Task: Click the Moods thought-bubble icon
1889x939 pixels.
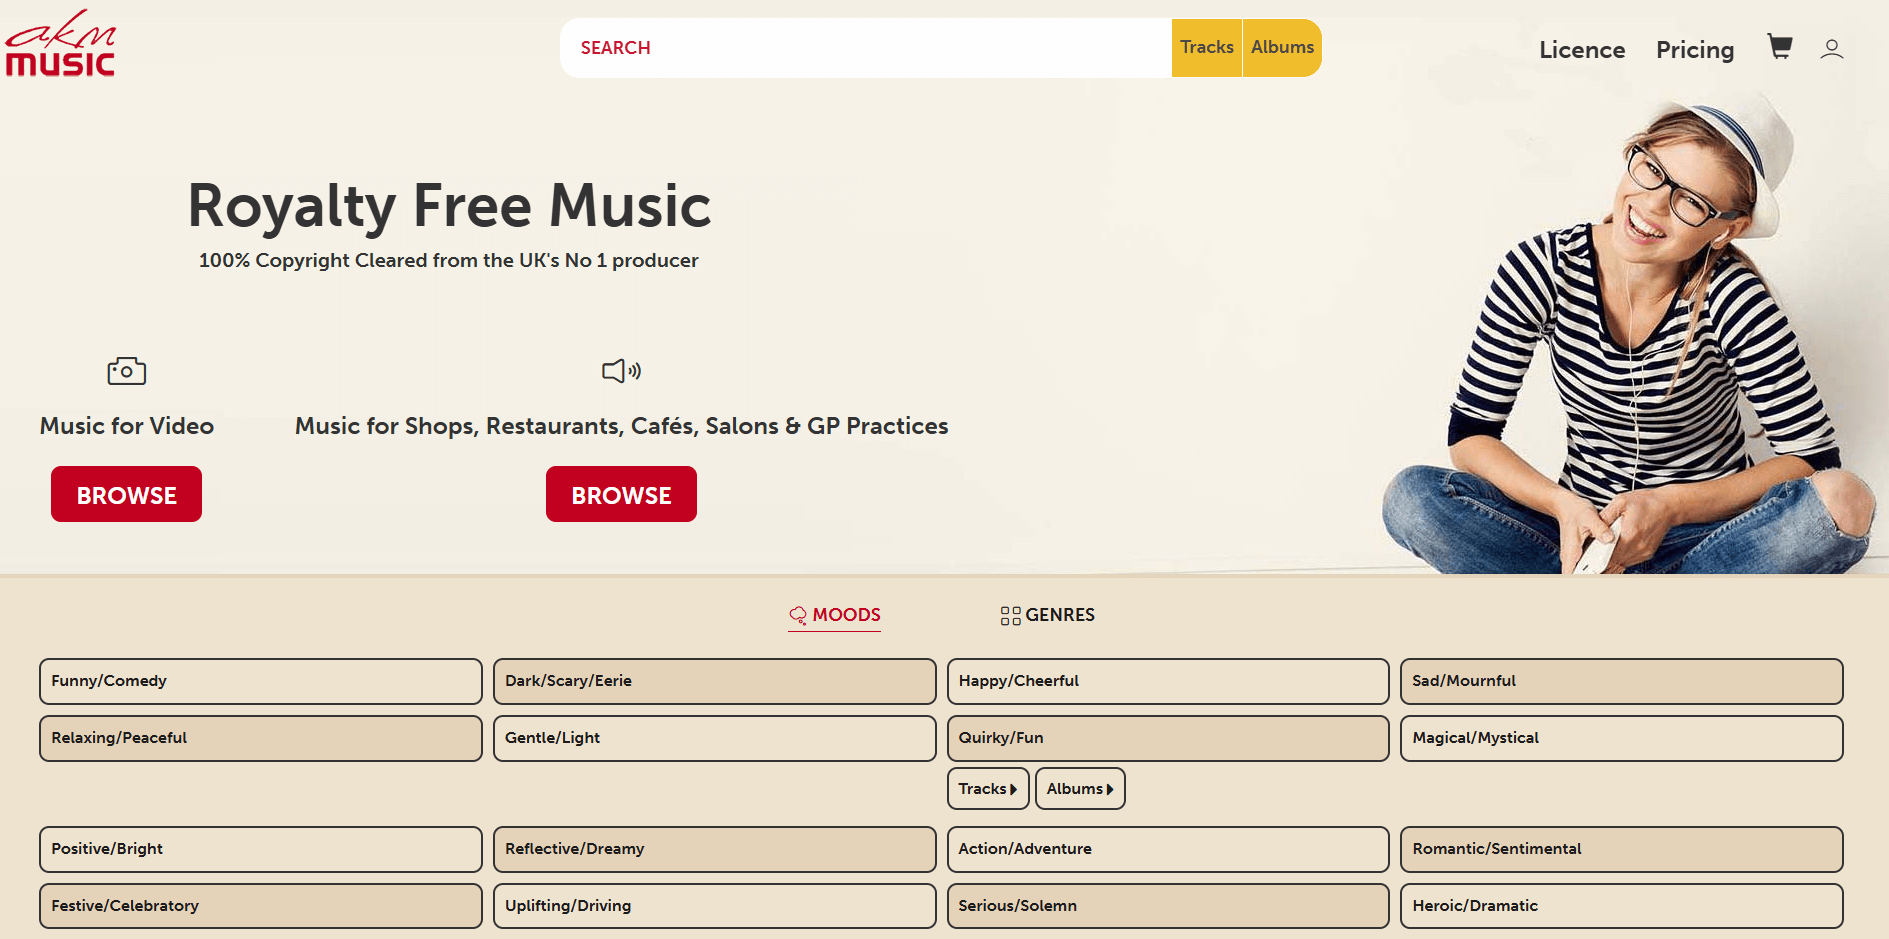Action: 798,615
